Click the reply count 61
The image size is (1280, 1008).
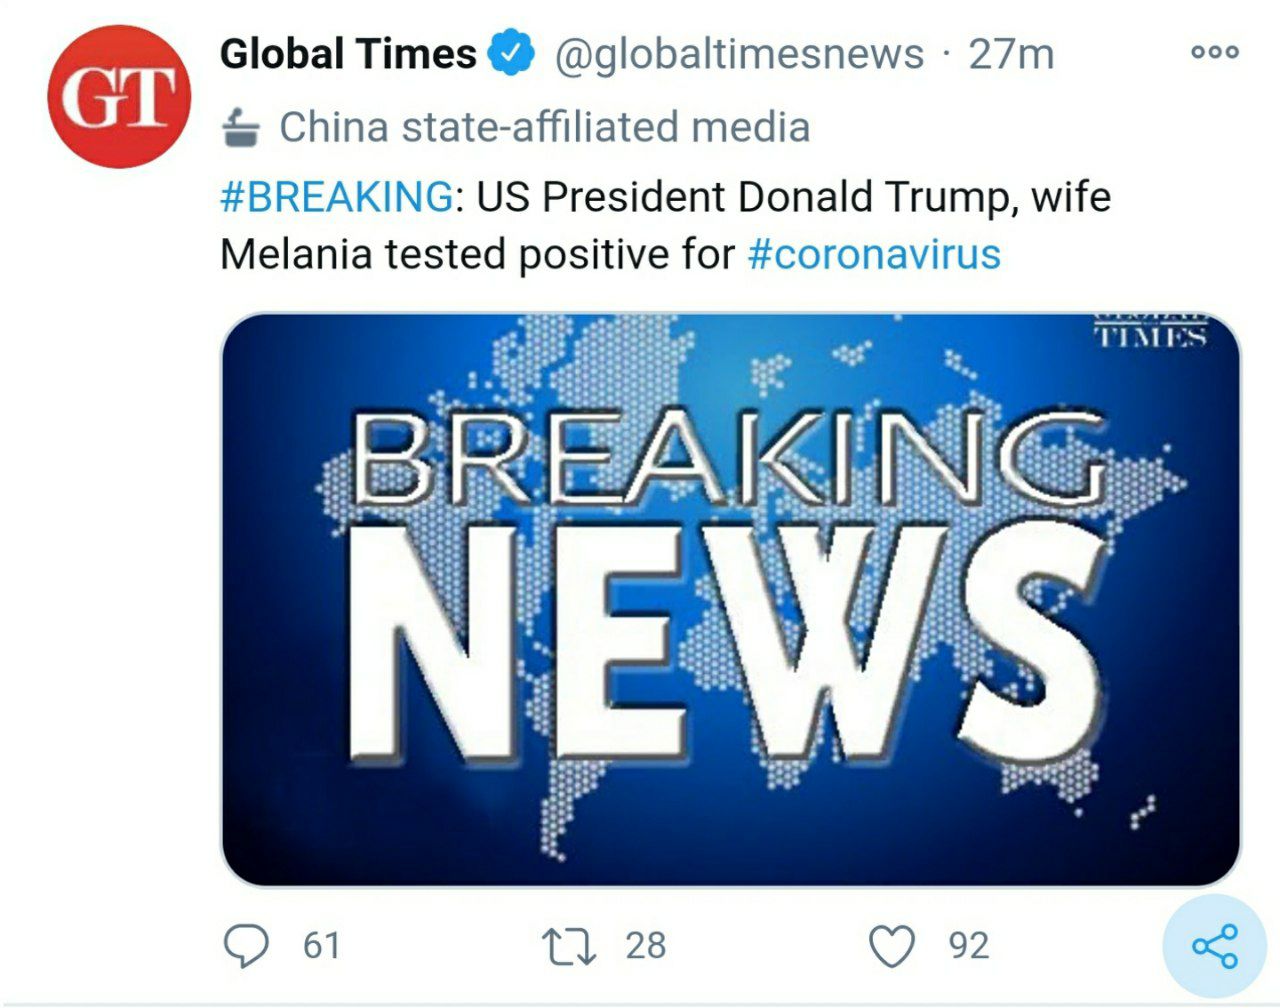coord(321,945)
